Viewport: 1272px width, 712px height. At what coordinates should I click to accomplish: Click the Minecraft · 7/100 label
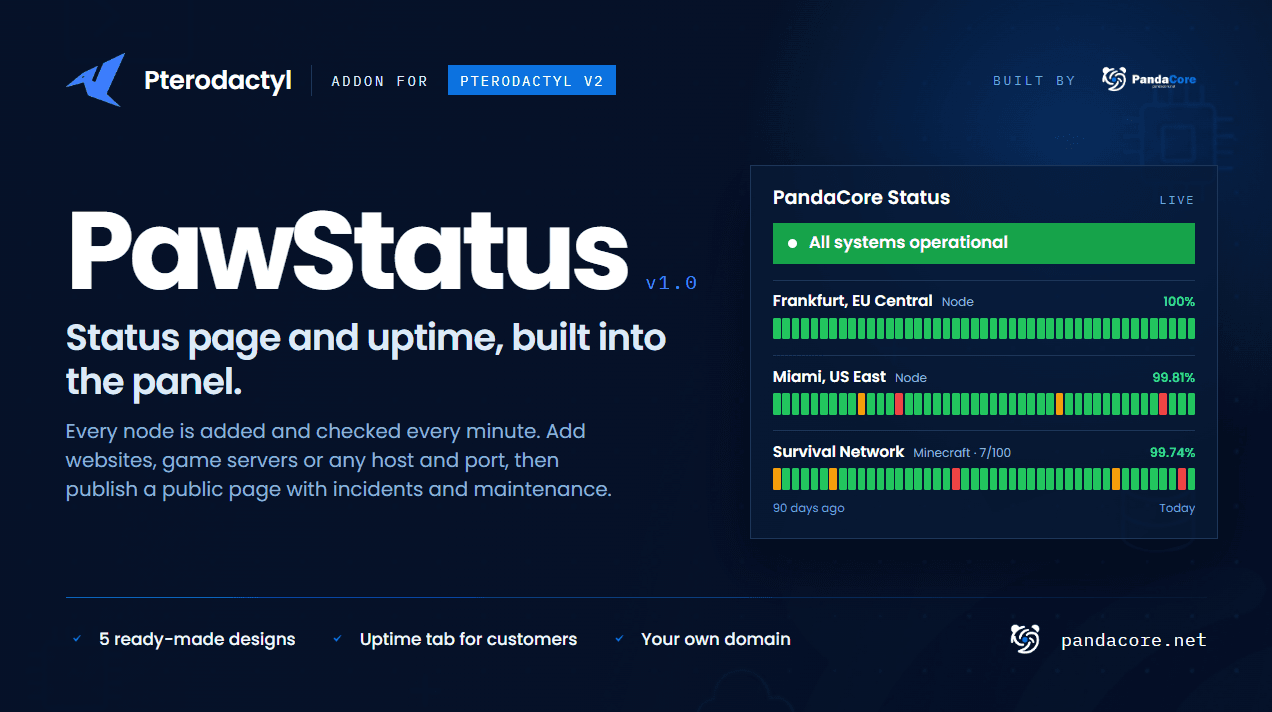click(x=962, y=453)
